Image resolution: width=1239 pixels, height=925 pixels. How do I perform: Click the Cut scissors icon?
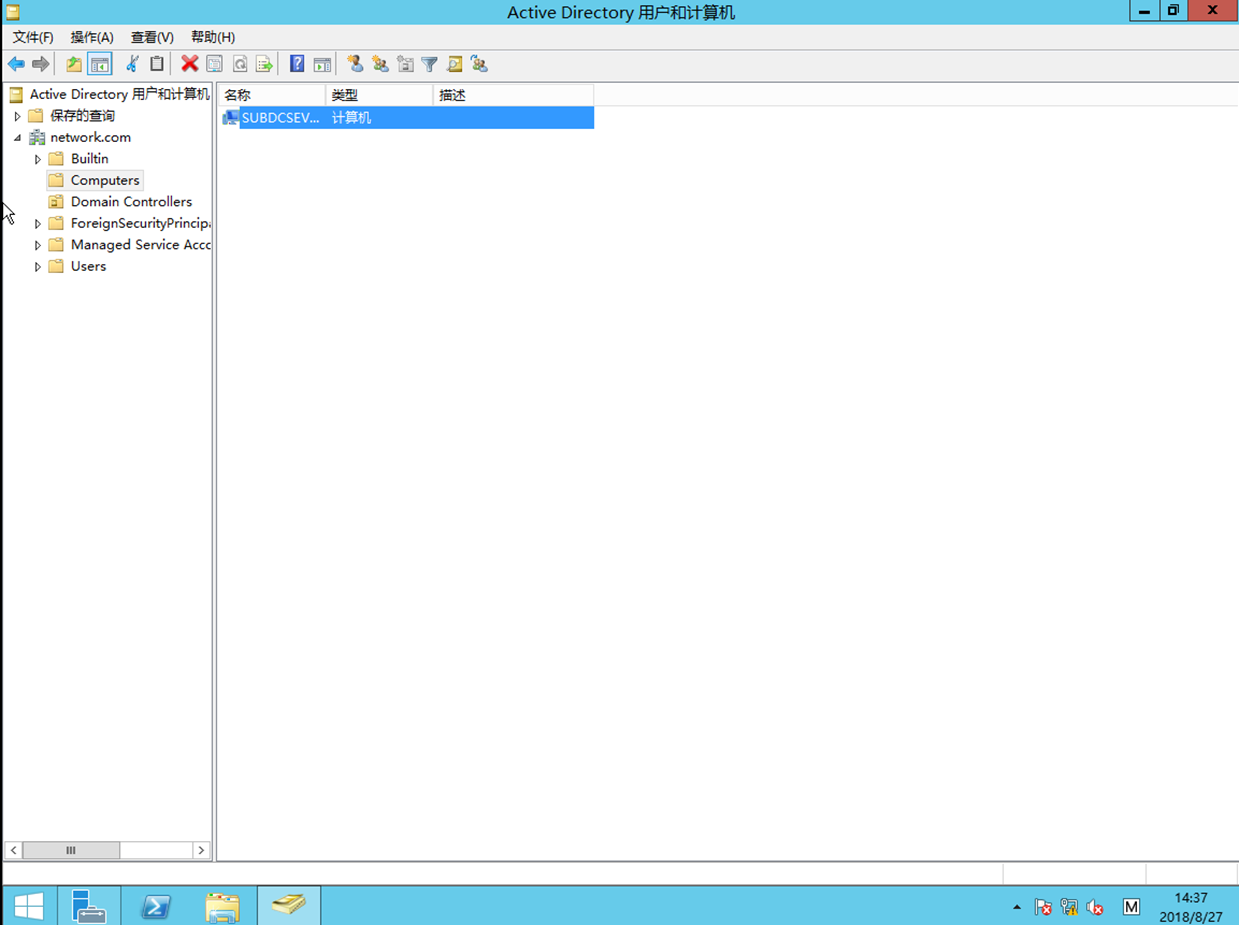132,64
